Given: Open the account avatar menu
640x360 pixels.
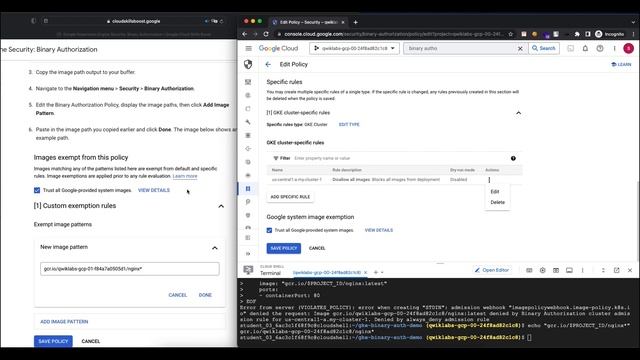Looking at the screenshot, I should coord(629,48).
